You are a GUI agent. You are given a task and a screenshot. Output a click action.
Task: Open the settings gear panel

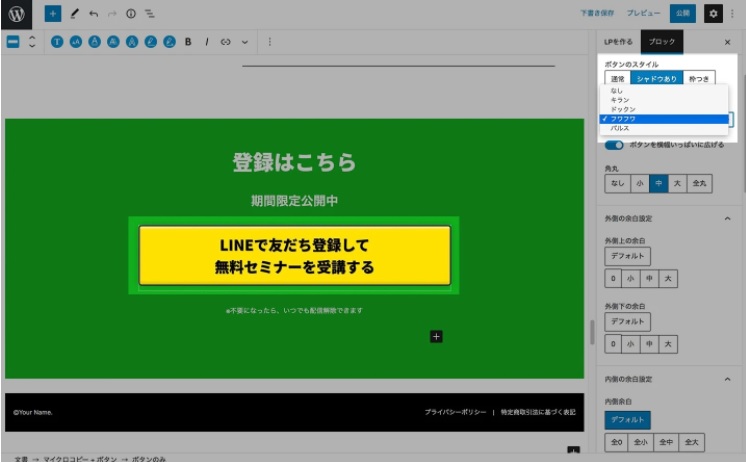point(713,14)
